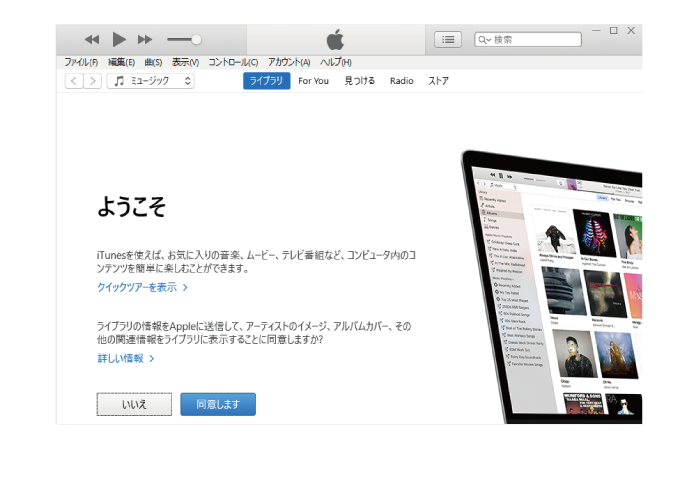
Task: Skip forward with the fast-forward button
Action: 145,40
